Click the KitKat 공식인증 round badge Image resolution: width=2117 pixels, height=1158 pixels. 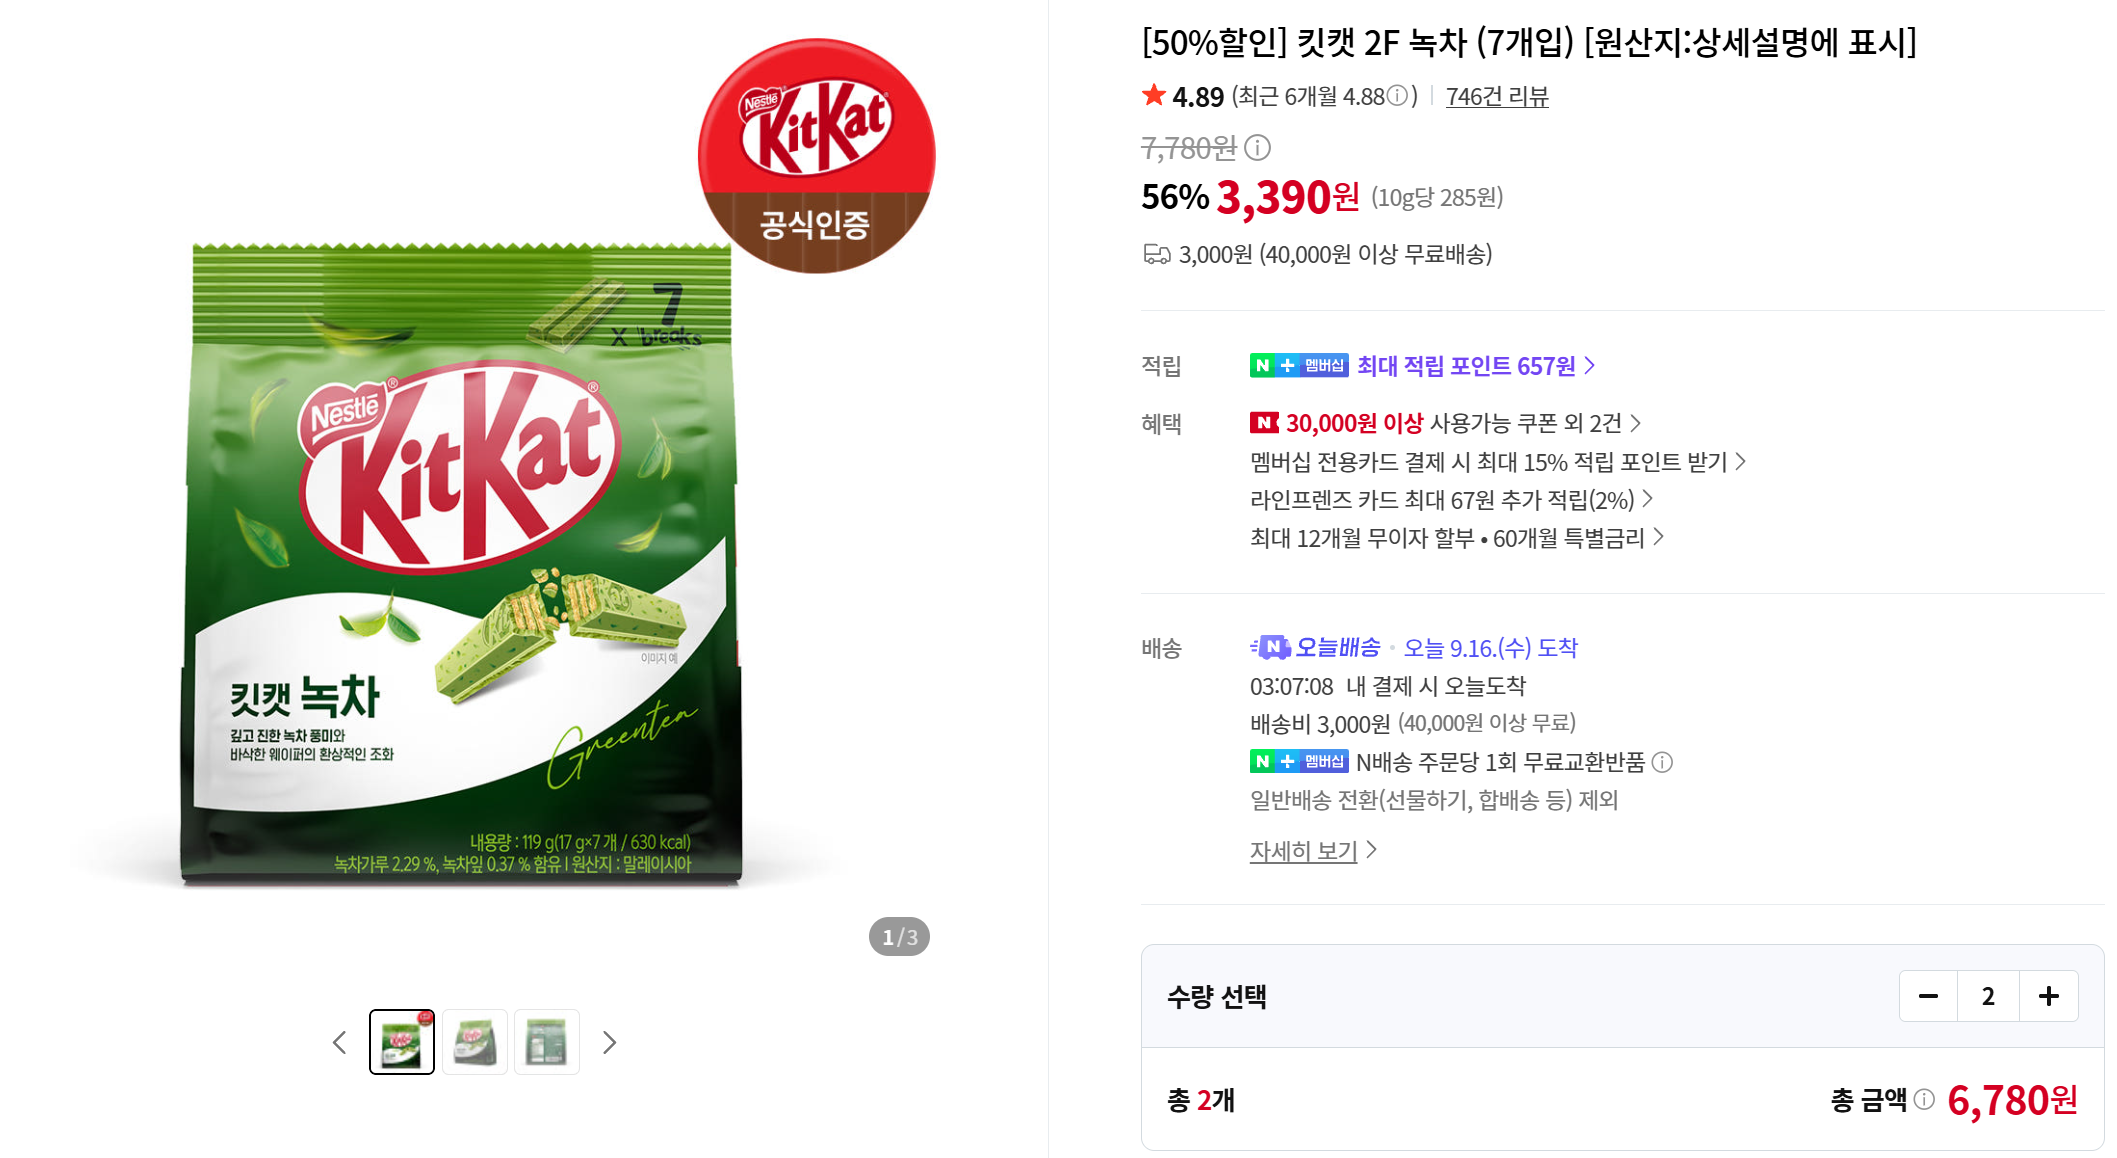click(816, 155)
